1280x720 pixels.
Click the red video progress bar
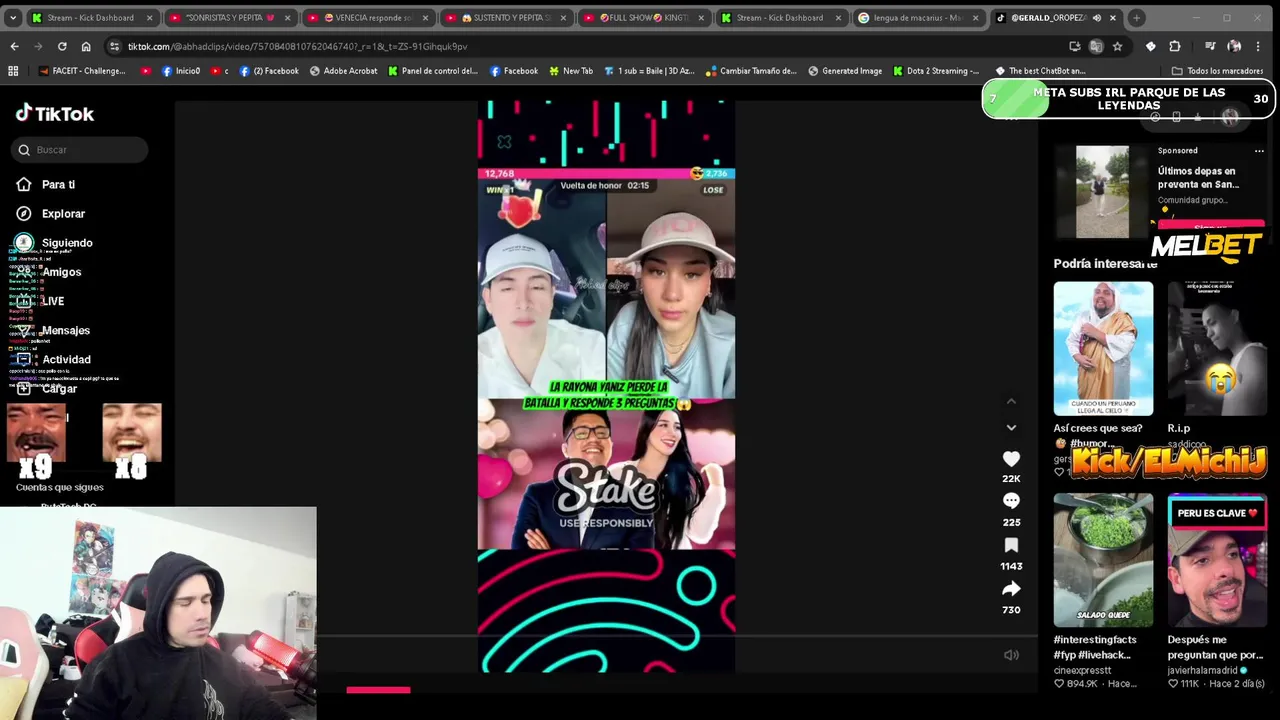(378, 690)
